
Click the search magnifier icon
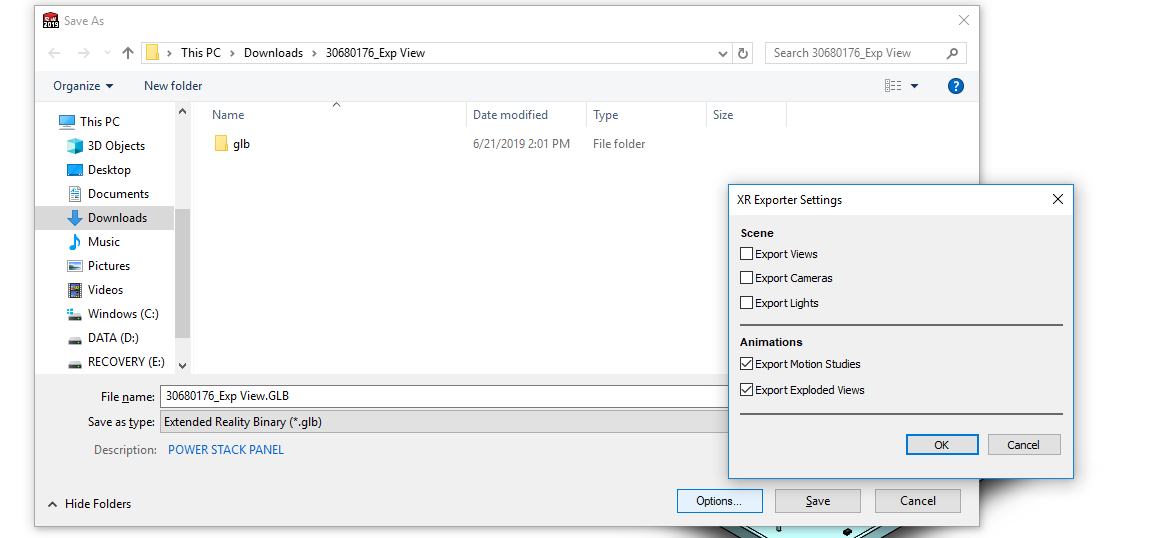pyautogui.click(x=952, y=53)
